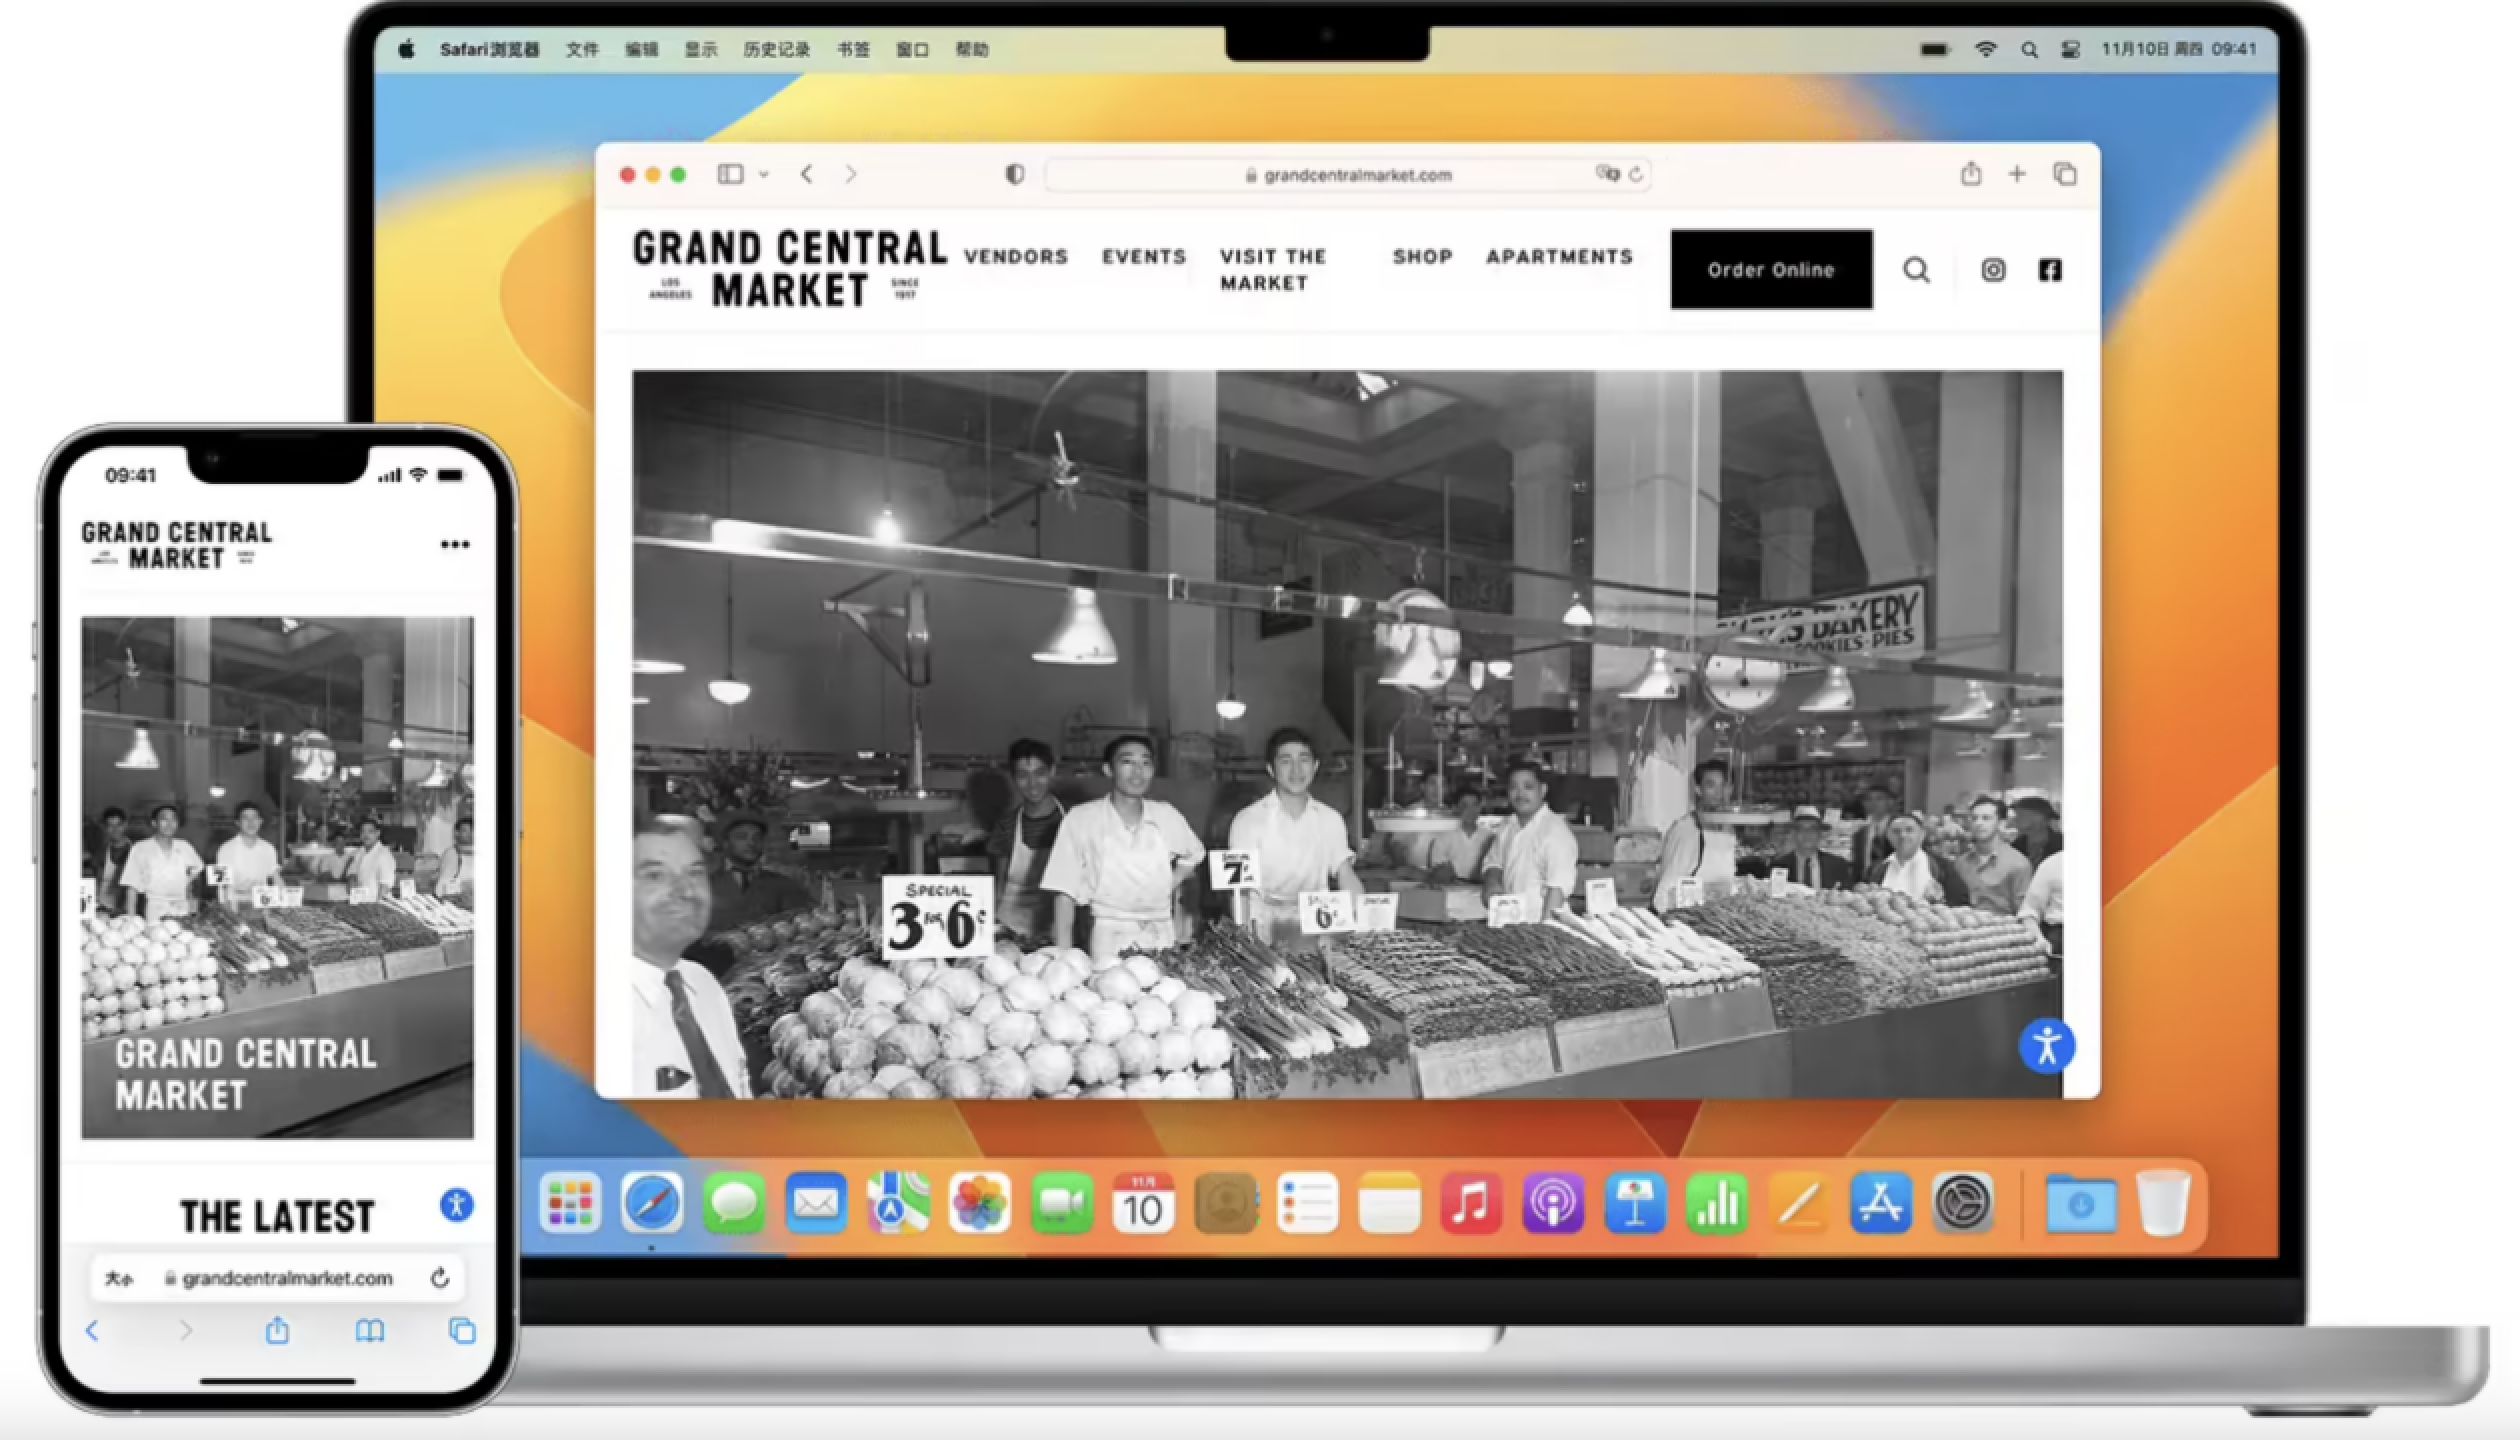Click the Wi-Fi status icon in Mac menu bar
2520x1440 pixels.
click(1986, 49)
